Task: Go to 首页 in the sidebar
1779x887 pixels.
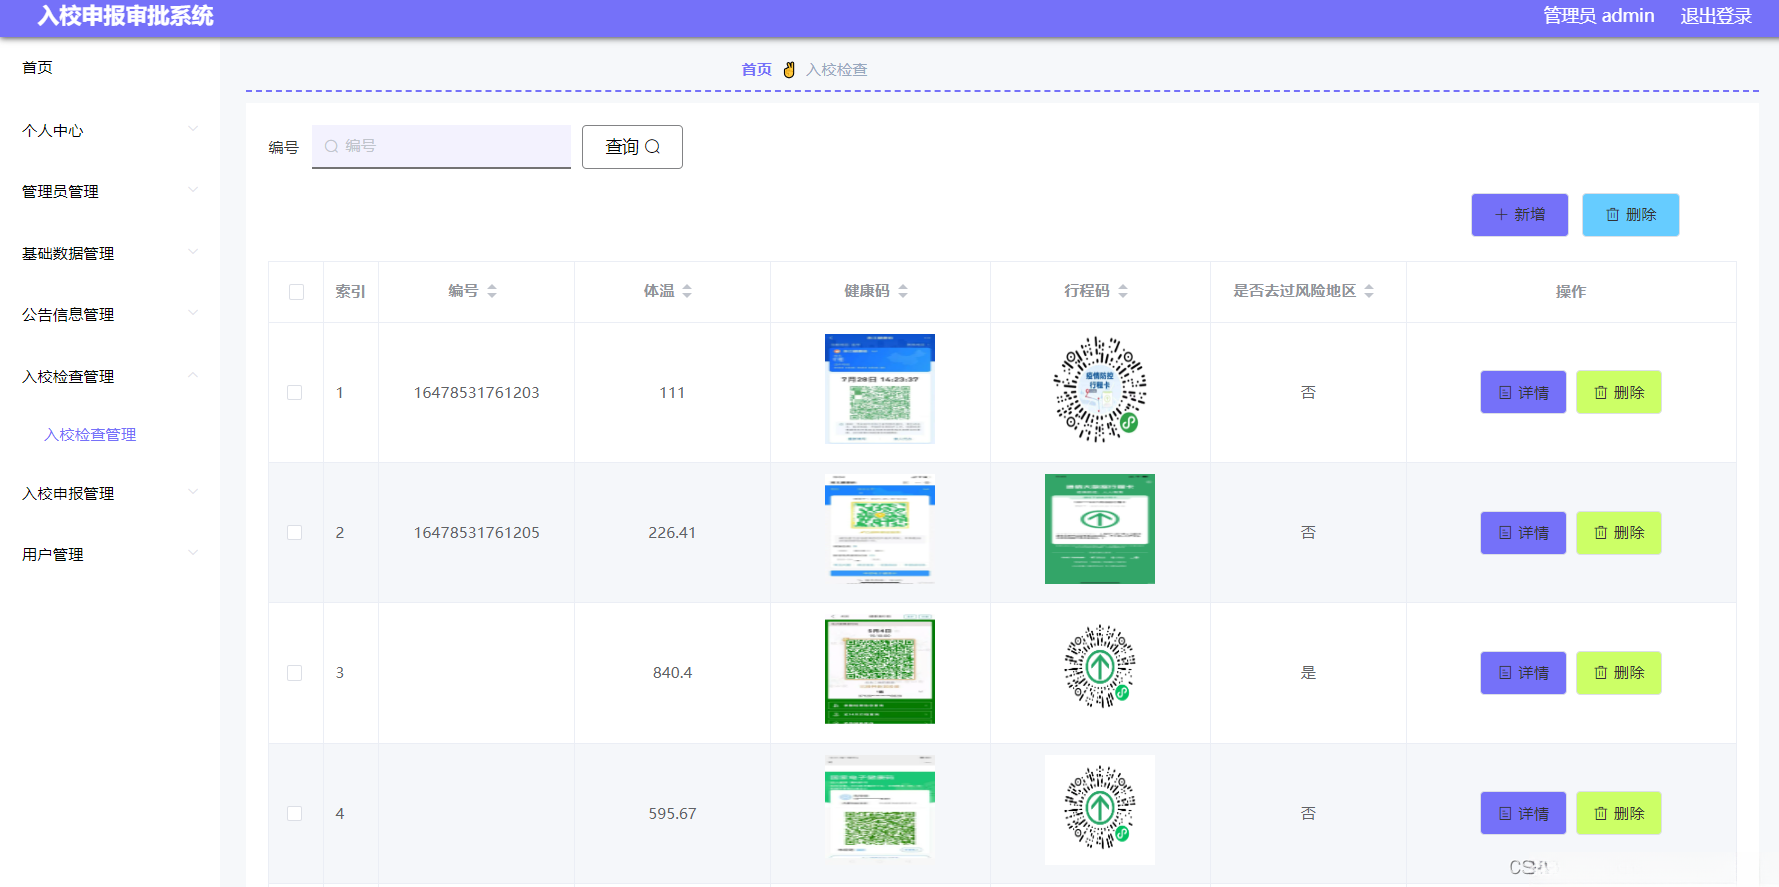Action: (38, 68)
